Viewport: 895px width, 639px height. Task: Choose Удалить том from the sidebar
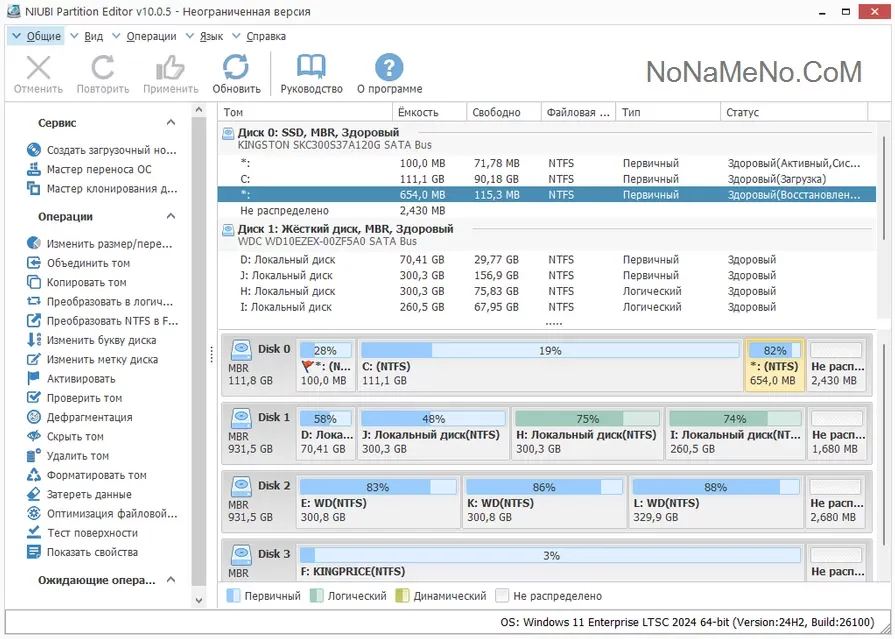[x=77, y=456]
